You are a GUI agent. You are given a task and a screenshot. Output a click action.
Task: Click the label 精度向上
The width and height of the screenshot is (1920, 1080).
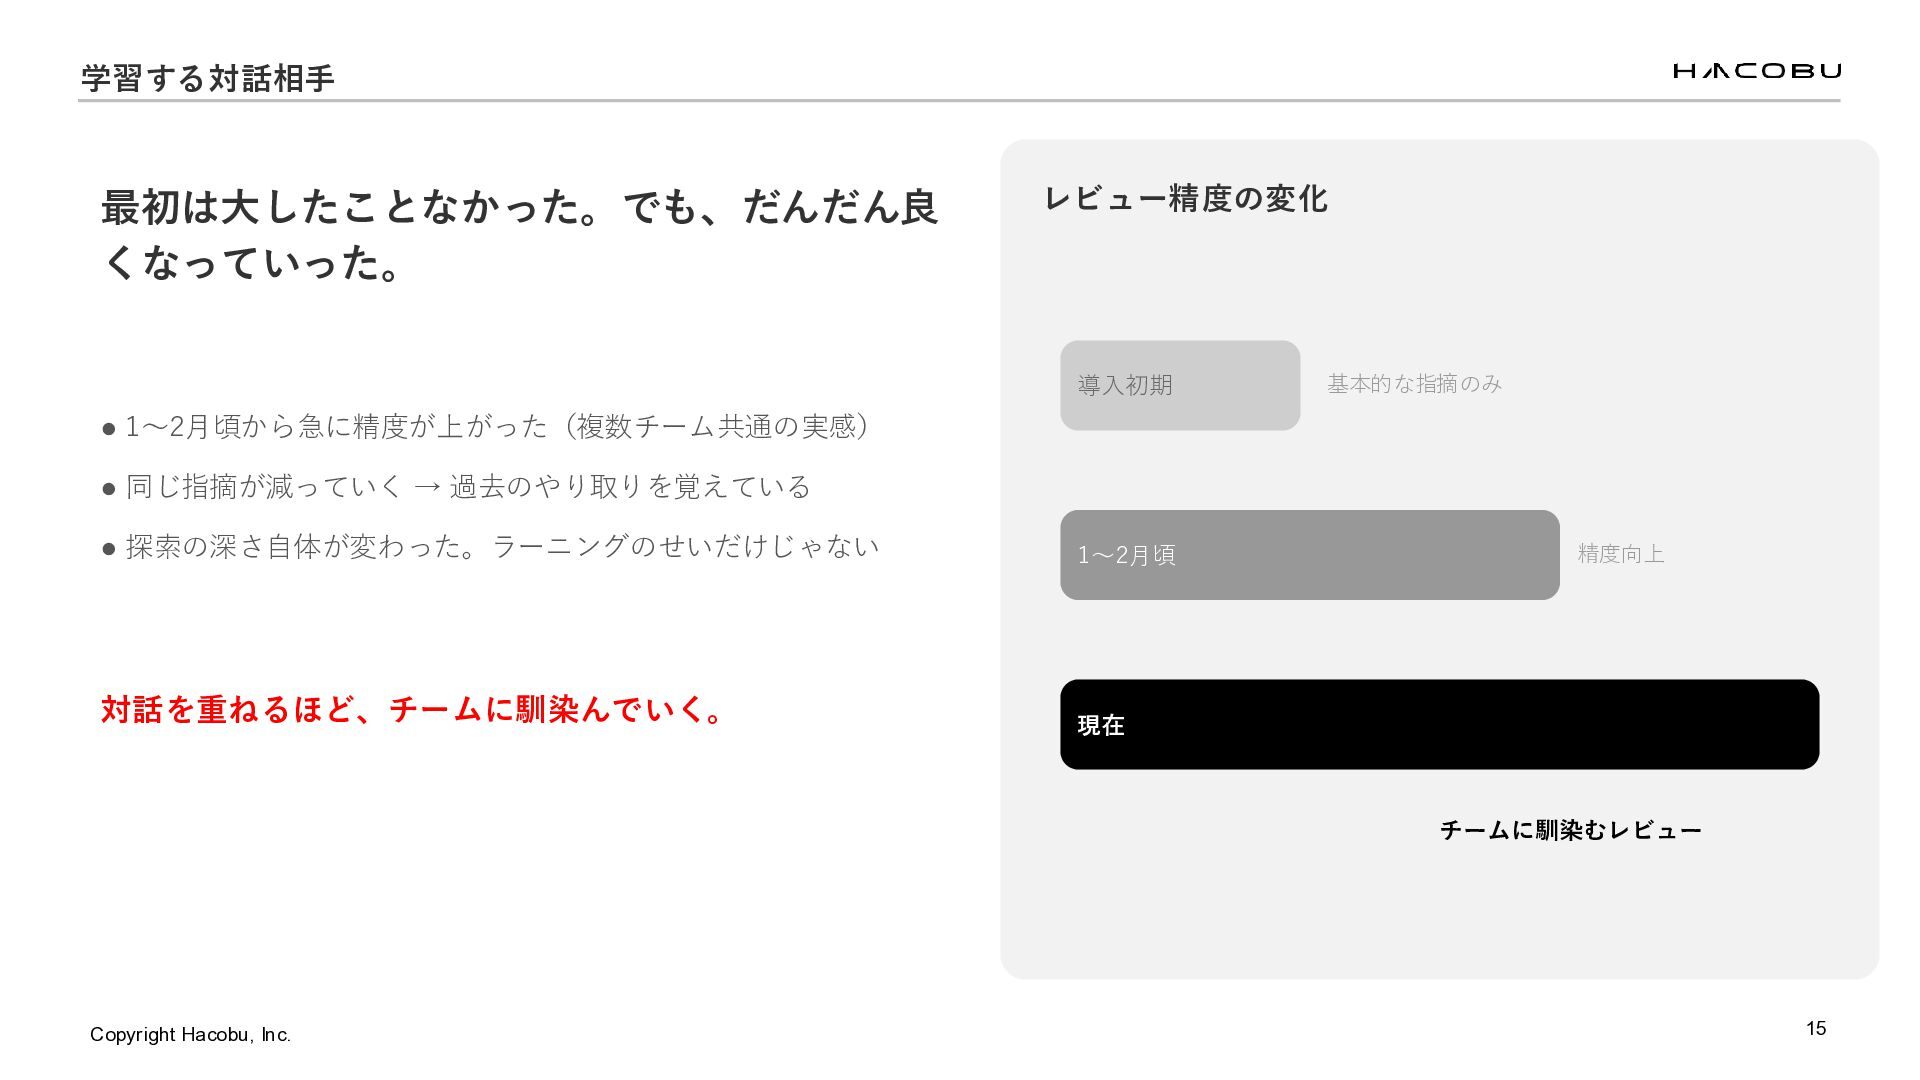point(1620,554)
